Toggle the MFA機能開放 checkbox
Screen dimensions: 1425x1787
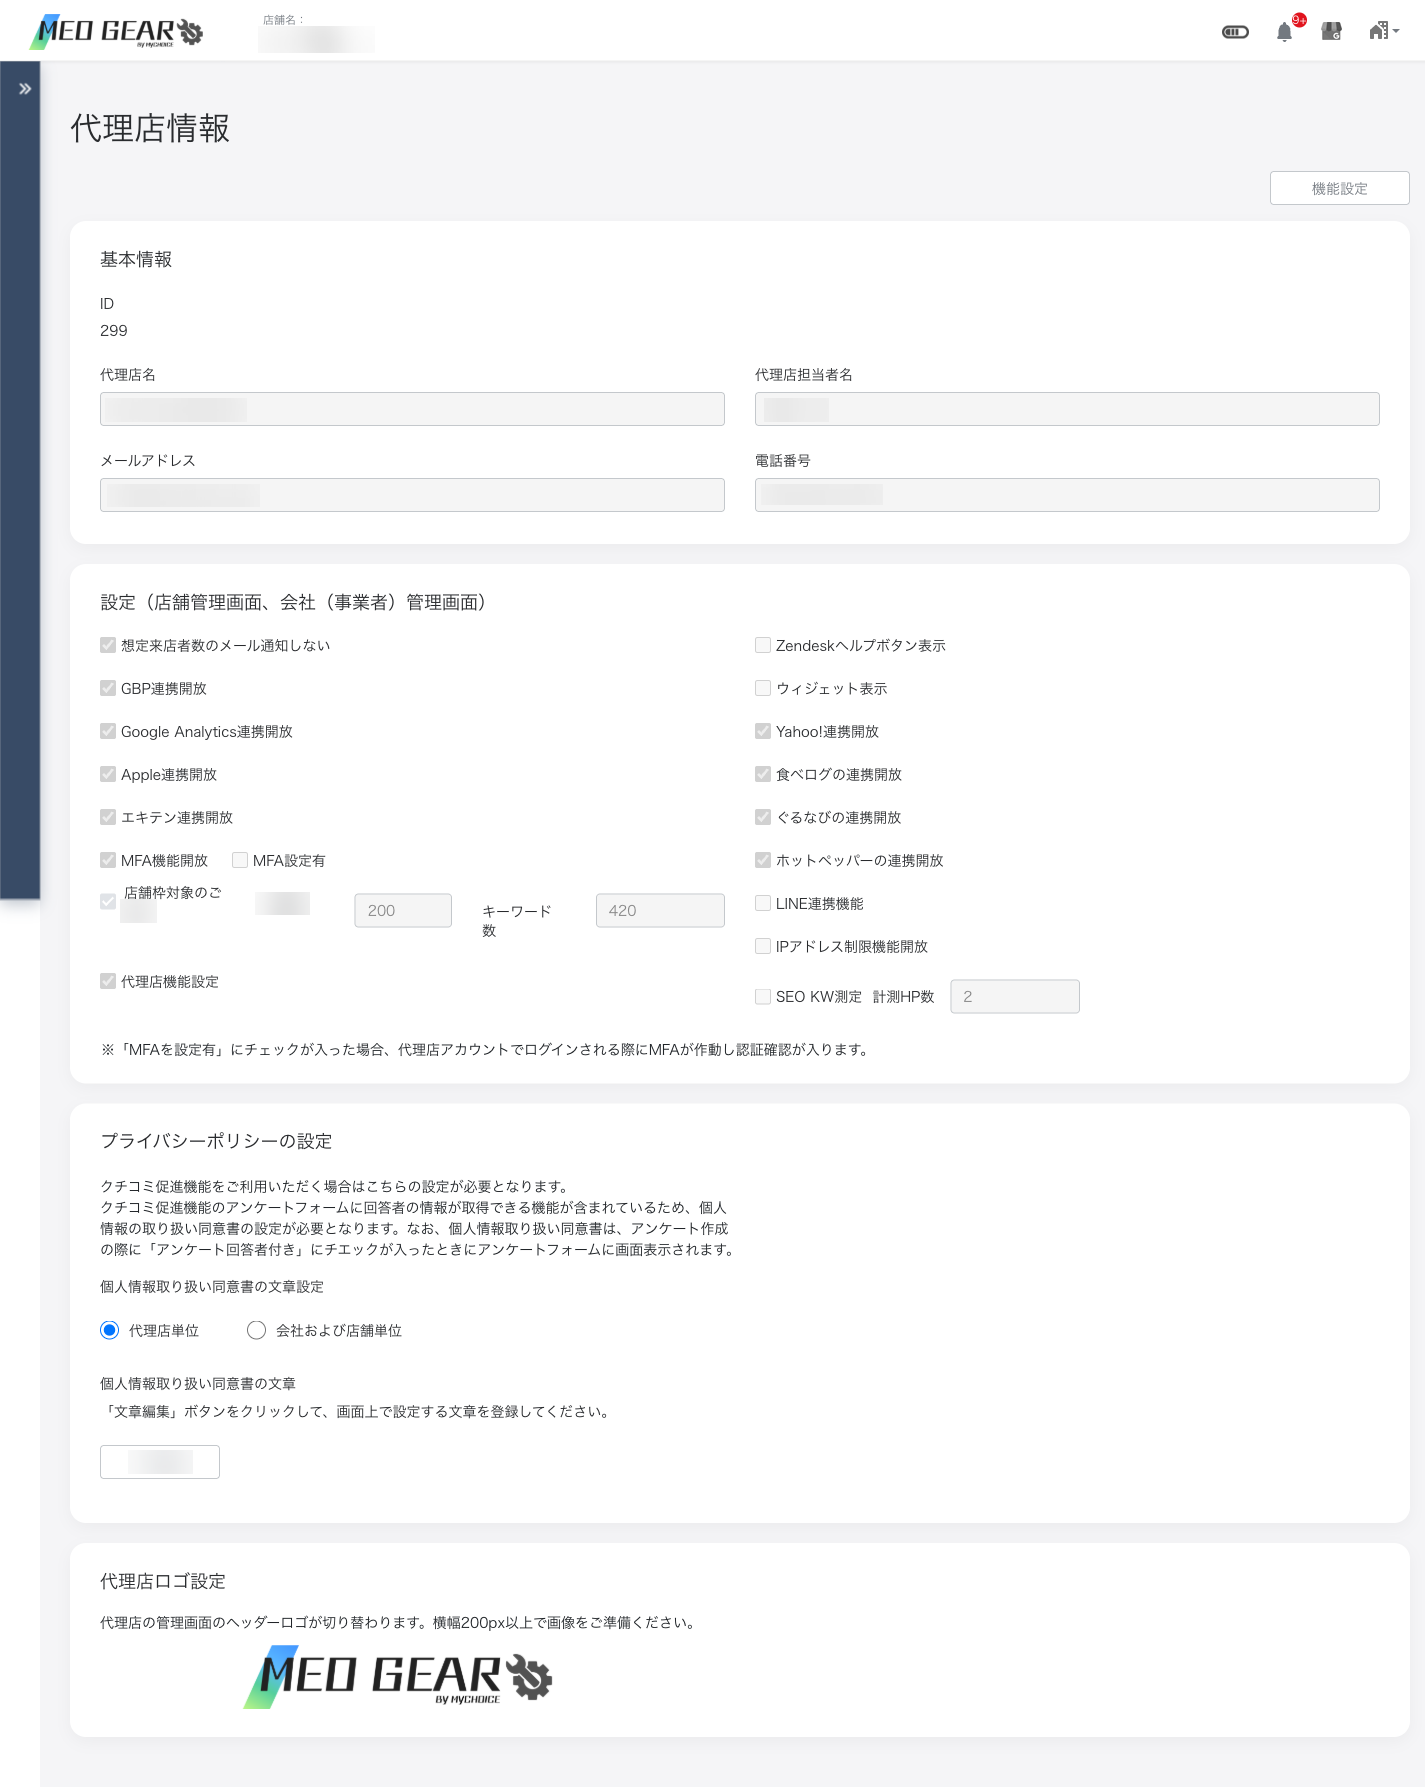pyautogui.click(x=108, y=860)
